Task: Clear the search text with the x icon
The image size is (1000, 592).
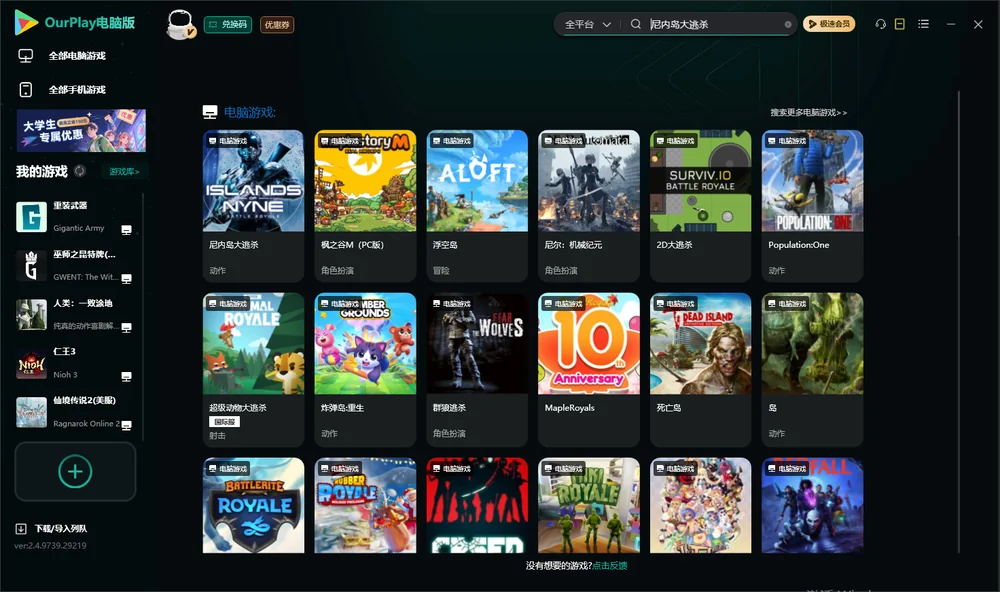Action: click(788, 24)
